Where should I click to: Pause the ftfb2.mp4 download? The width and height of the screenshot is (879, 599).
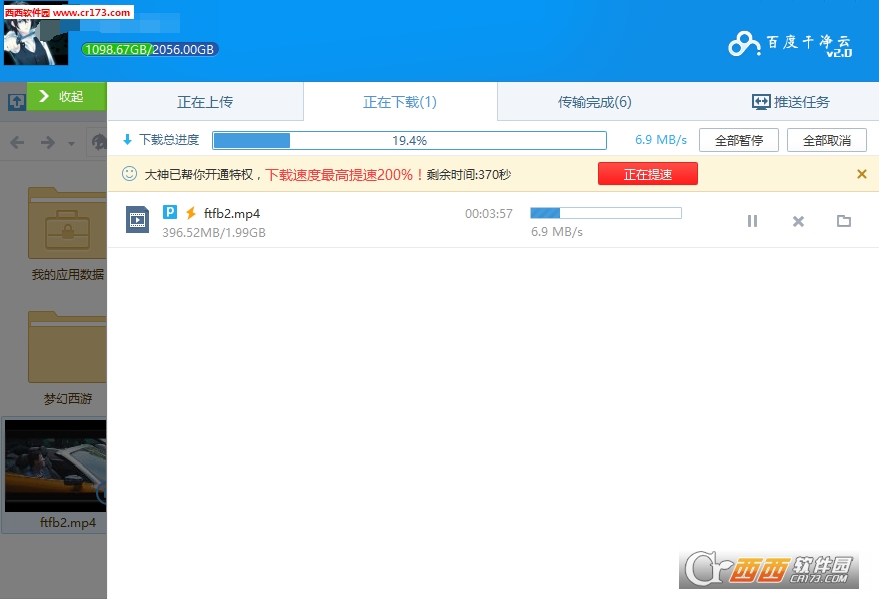click(x=752, y=221)
